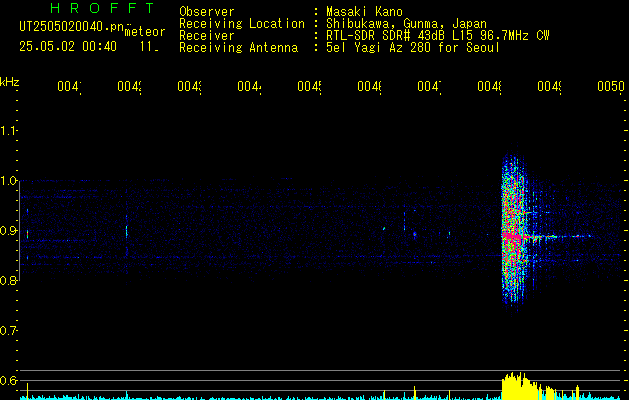Click the horizontal echo tail after the burst
Screen dimensions: 629x400
(x=562, y=237)
